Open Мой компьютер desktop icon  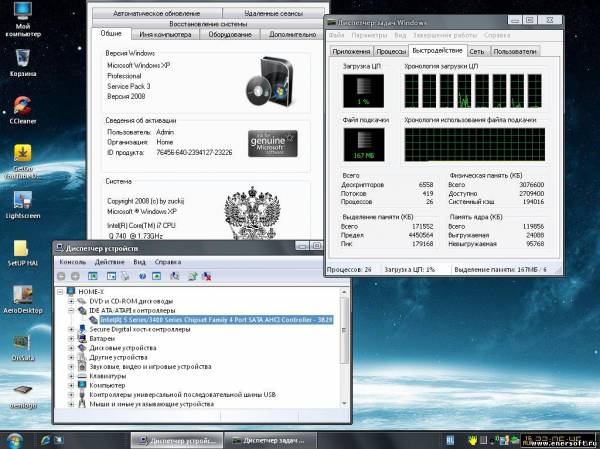[23, 19]
